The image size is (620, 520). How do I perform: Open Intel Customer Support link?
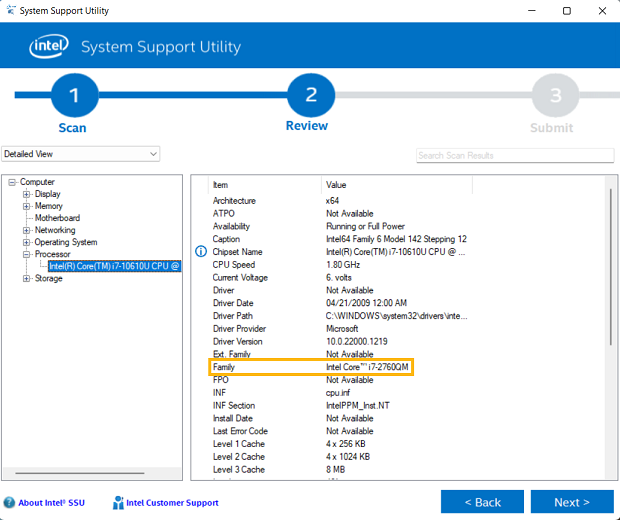(172, 503)
